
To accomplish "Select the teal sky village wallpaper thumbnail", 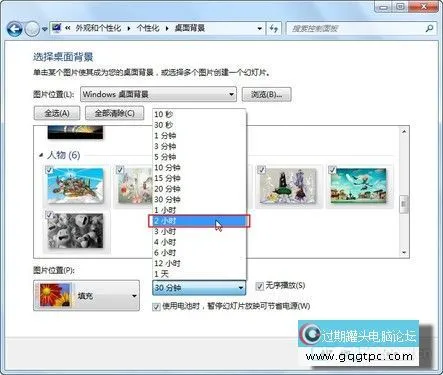I will click(359, 186).
